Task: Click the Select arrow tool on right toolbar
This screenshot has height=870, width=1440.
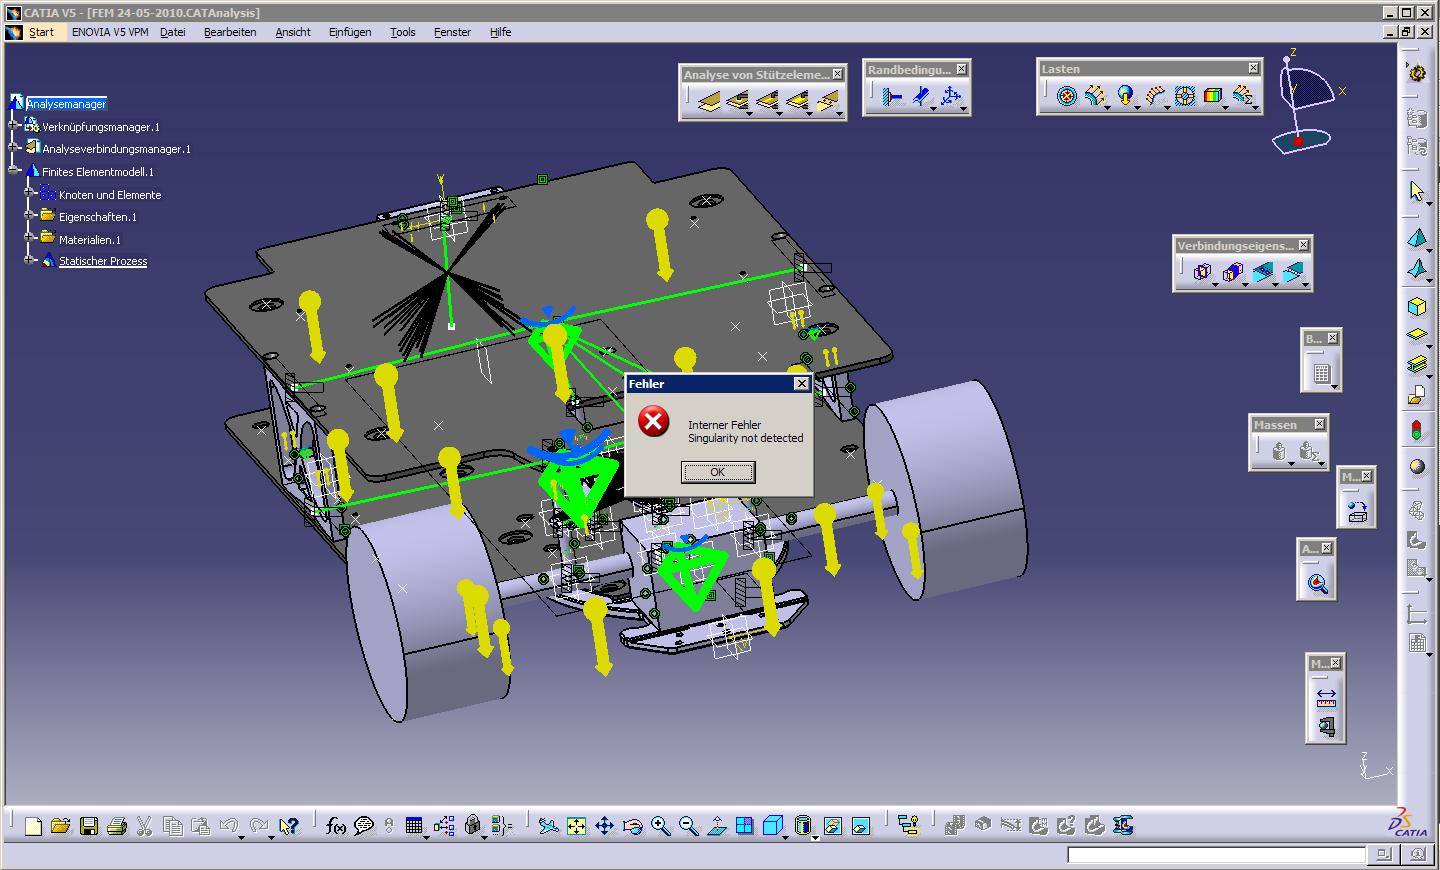Action: pos(1417,191)
